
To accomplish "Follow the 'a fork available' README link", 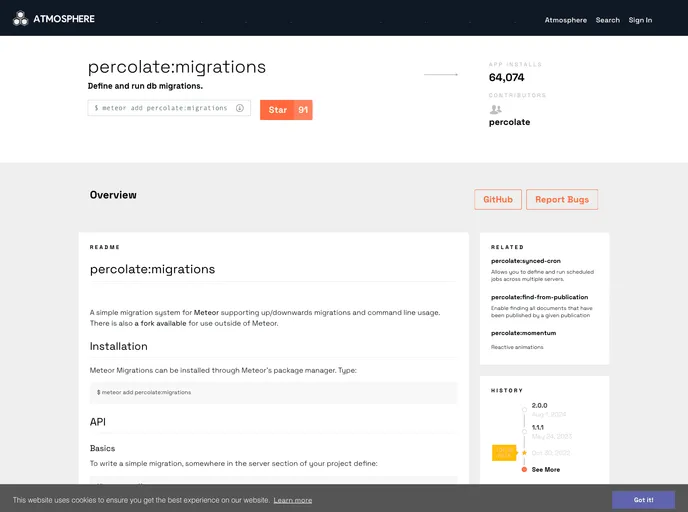I will (x=161, y=323).
